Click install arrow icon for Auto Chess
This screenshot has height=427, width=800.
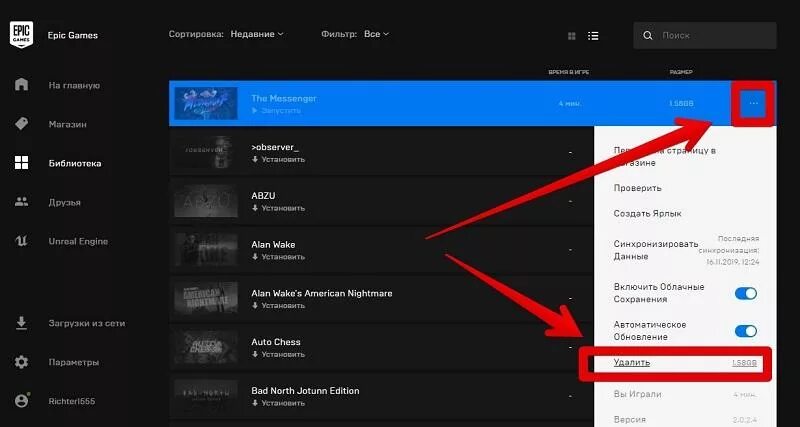(x=255, y=354)
